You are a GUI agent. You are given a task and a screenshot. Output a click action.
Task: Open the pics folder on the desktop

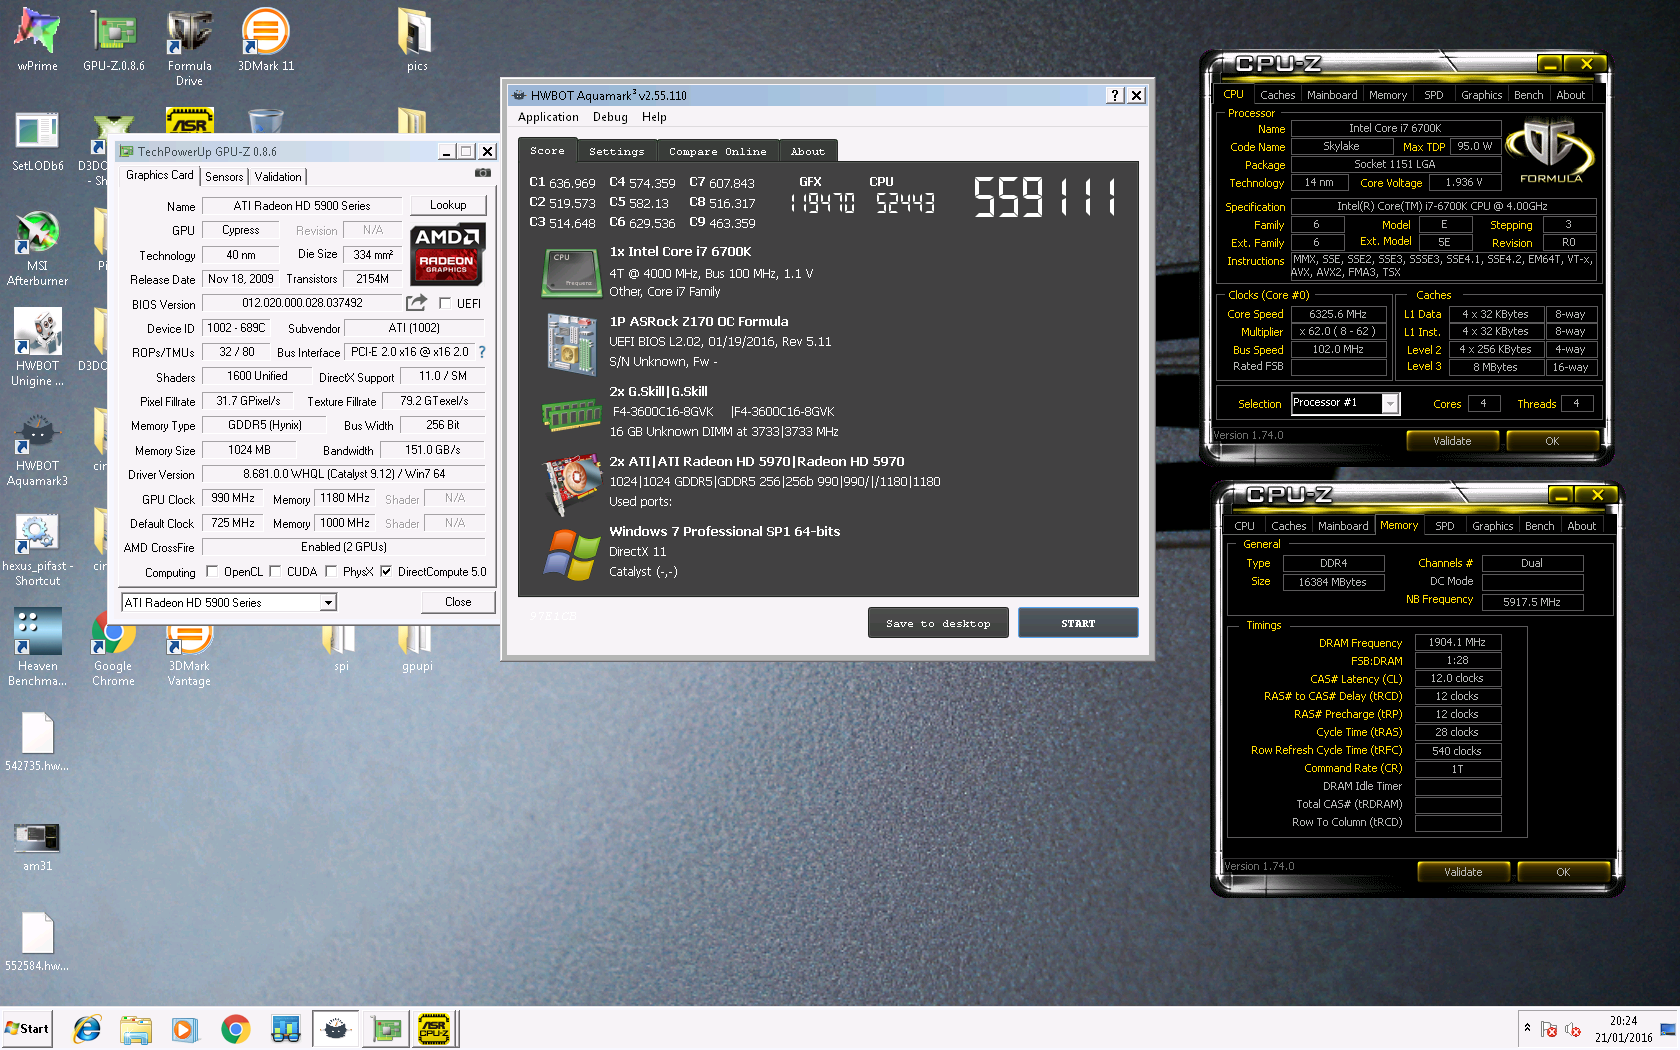coord(417,40)
